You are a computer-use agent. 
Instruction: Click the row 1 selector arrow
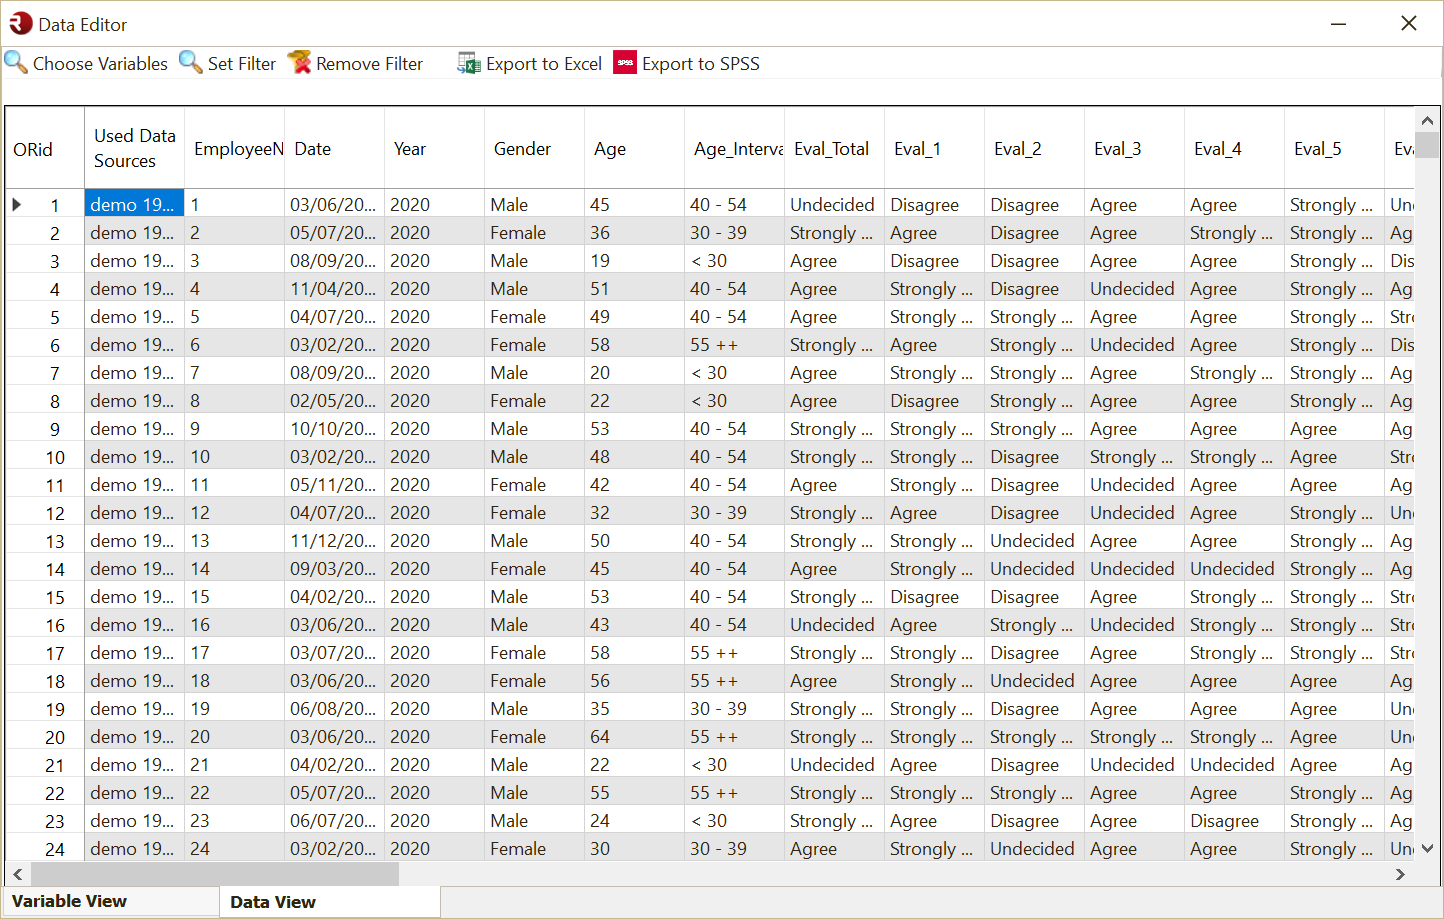tap(16, 204)
